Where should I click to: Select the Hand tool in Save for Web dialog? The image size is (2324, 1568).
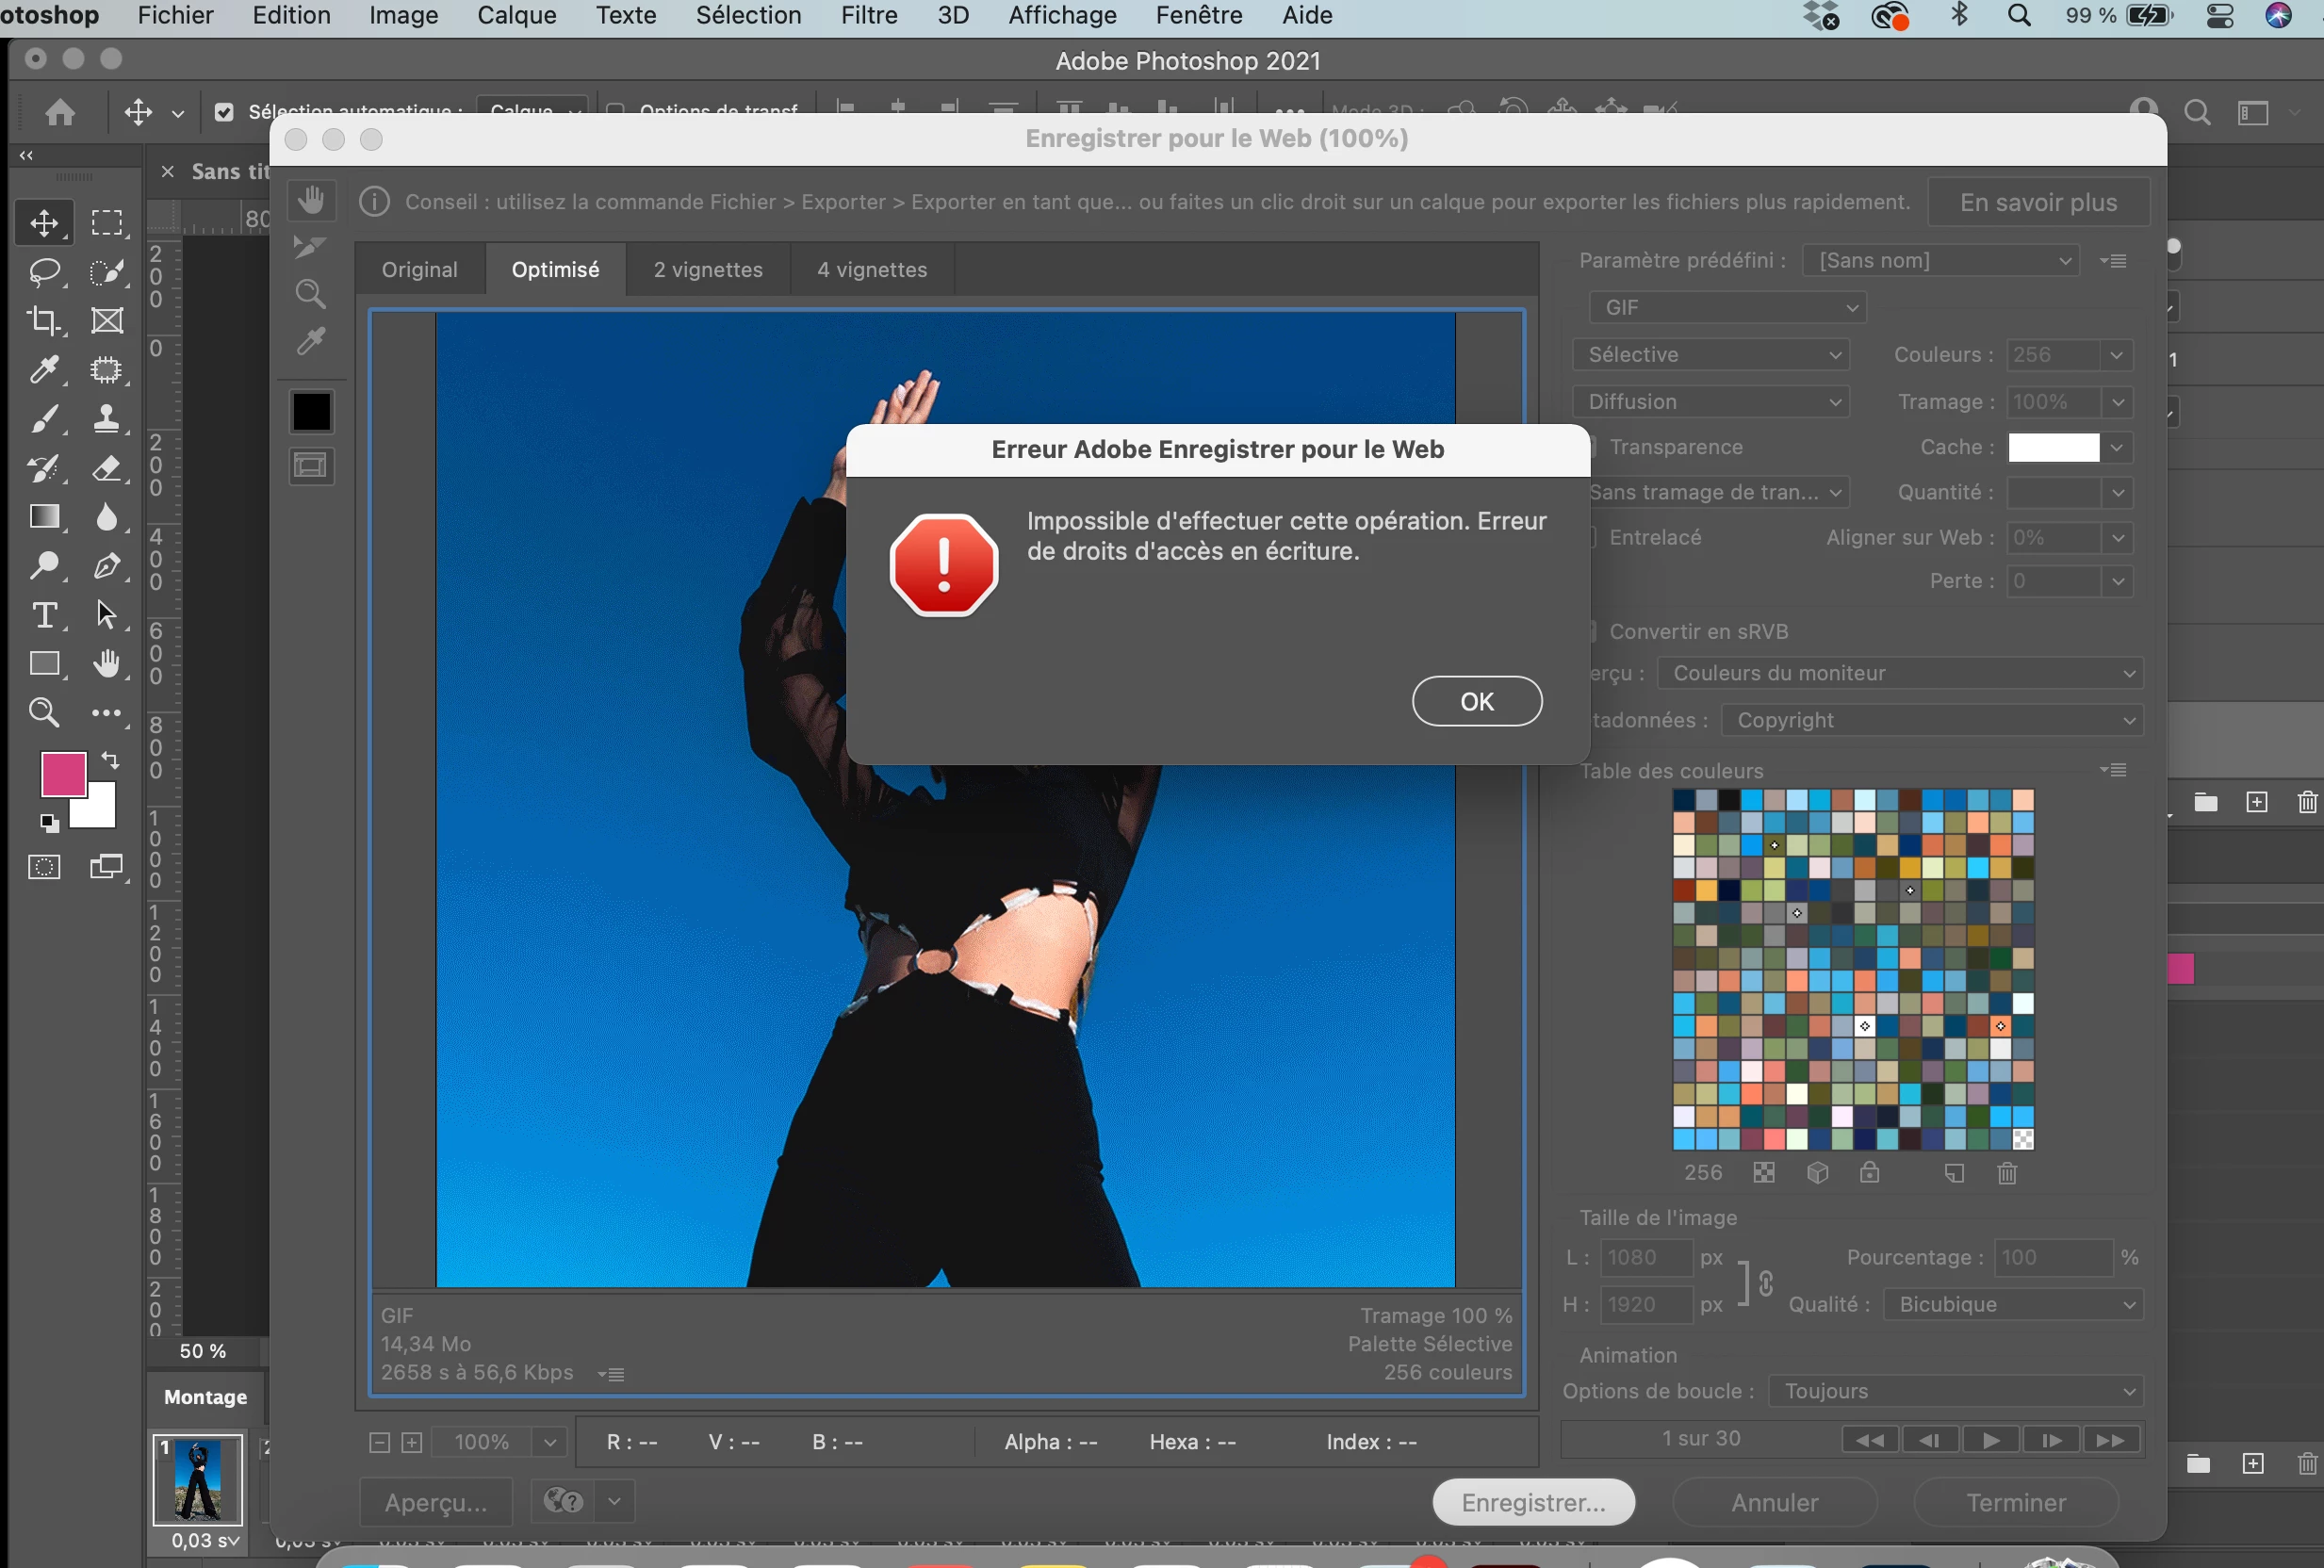(311, 200)
